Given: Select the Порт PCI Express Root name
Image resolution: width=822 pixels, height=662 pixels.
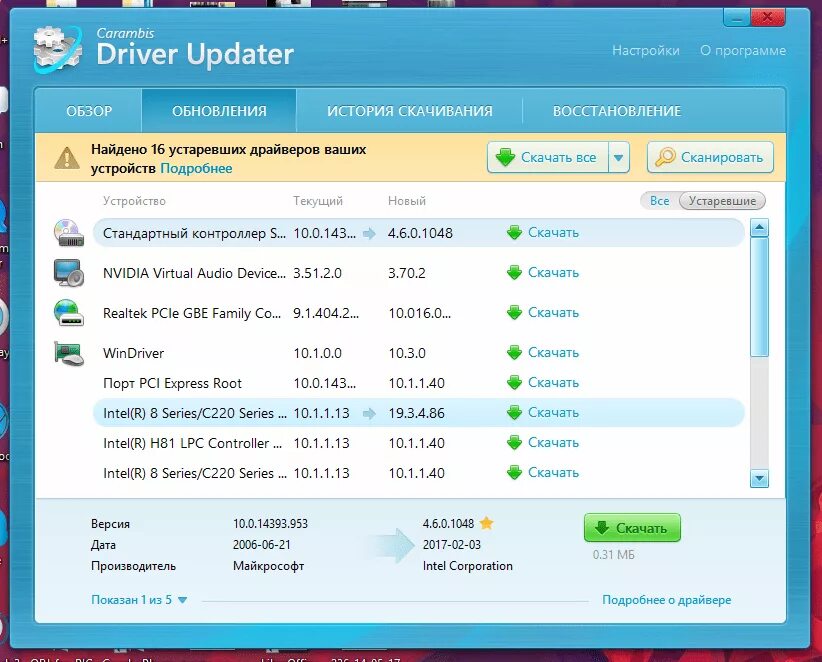Looking at the screenshot, I should click(x=172, y=384).
